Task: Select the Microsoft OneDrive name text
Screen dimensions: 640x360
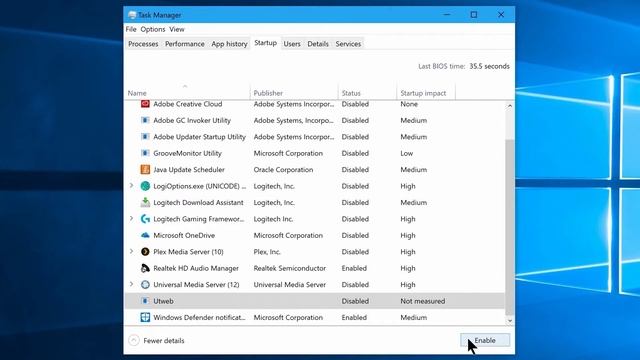Action: coord(184,235)
